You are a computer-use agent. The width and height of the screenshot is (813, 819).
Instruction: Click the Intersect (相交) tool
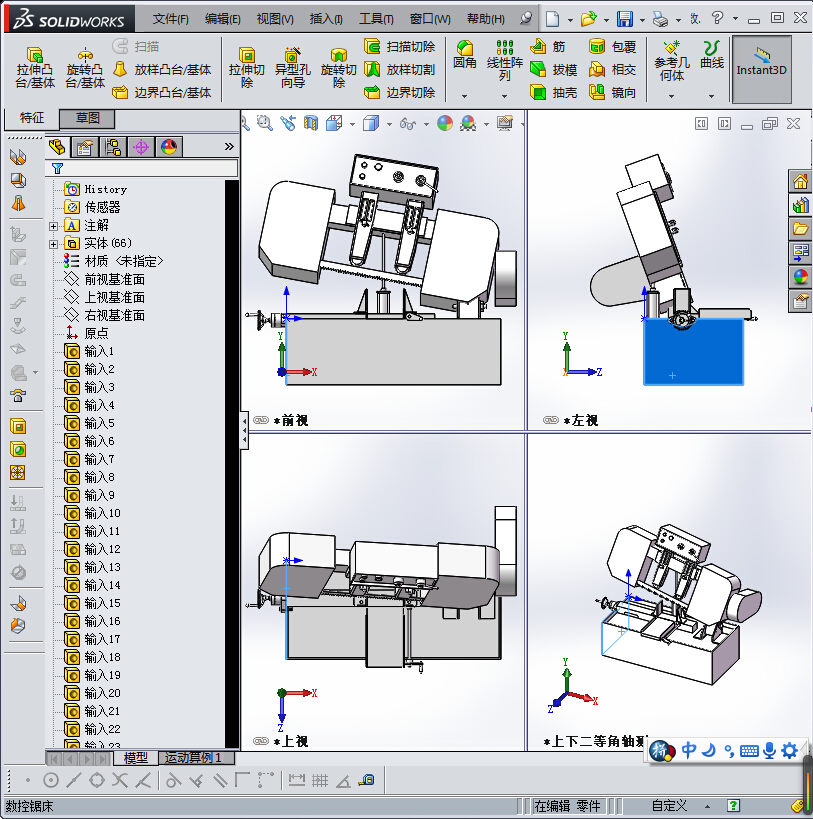(x=612, y=69)
